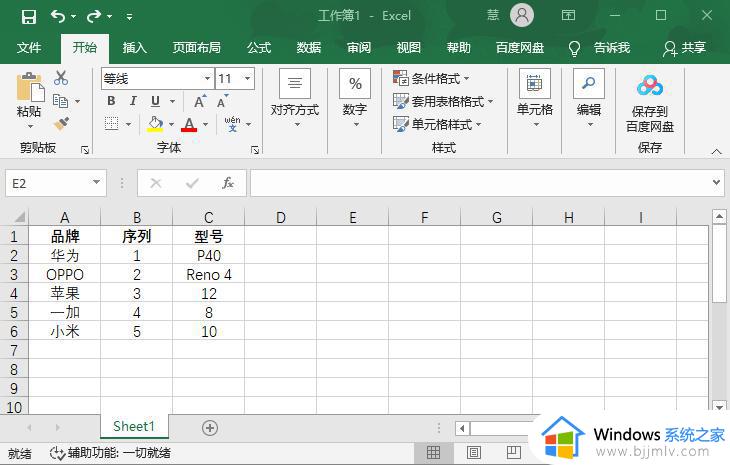Open the user account avatar
The image size is (730, 465).
click(x=522, y=16)
